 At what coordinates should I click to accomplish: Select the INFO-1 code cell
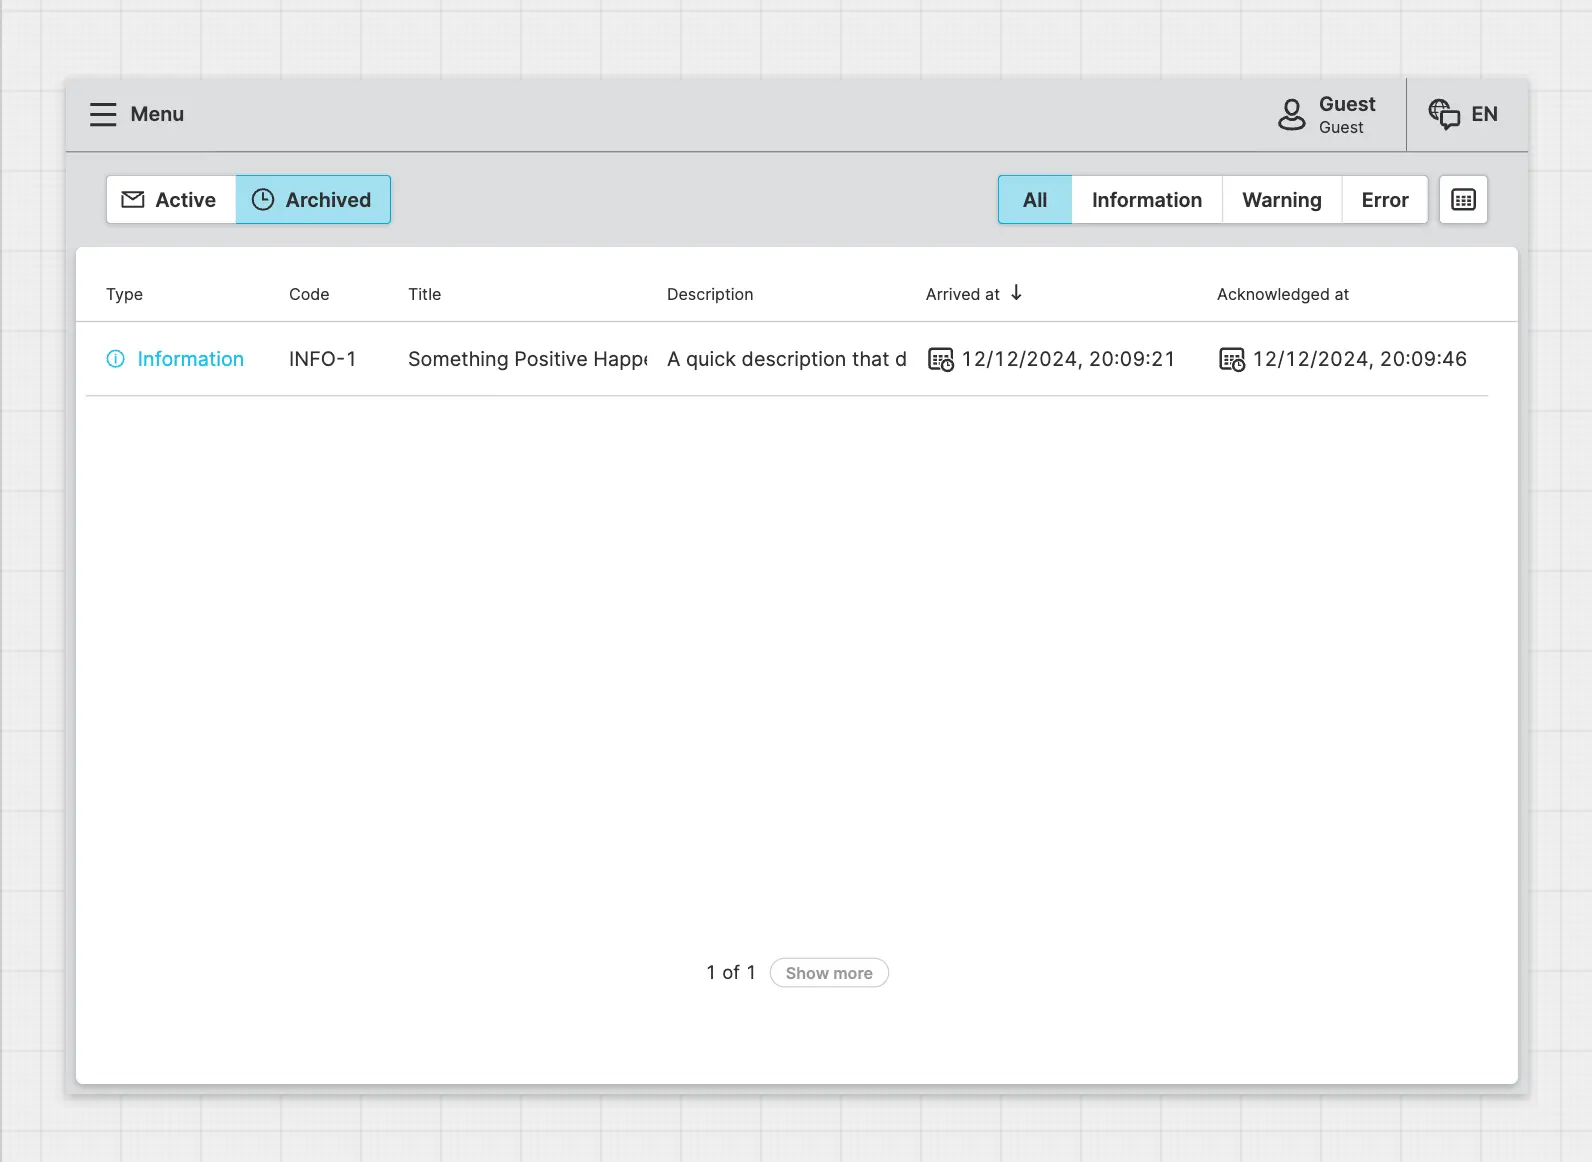[322, 359]
